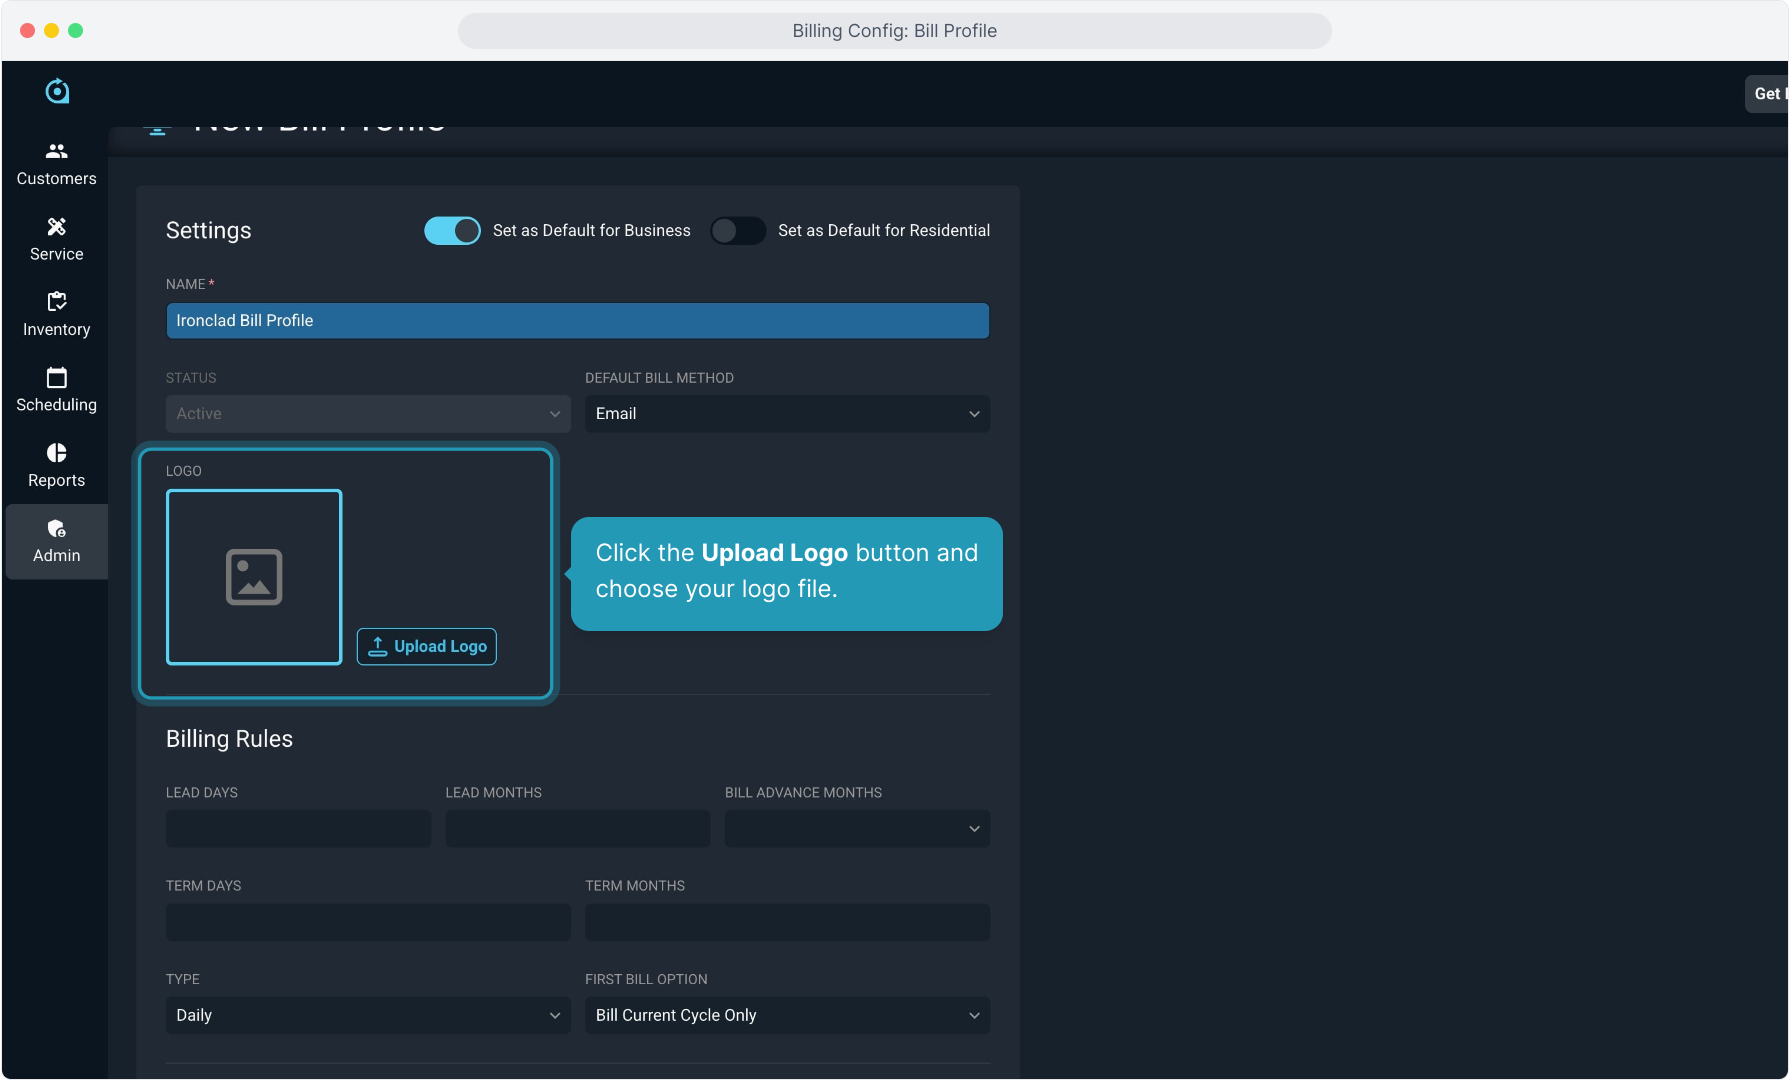The width and height of the screenshot is (1790, 1080).
Task: Focus the Lead Days input field
Action: 298,829
